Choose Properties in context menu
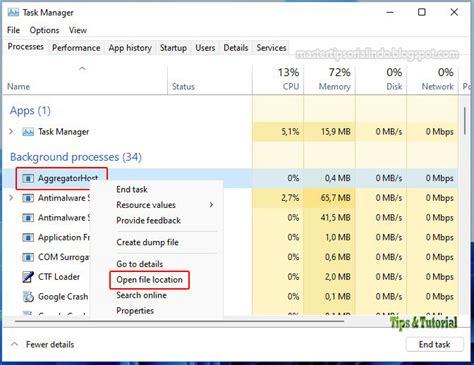Screen dimensions: 474x365 (x=135, y=310)
